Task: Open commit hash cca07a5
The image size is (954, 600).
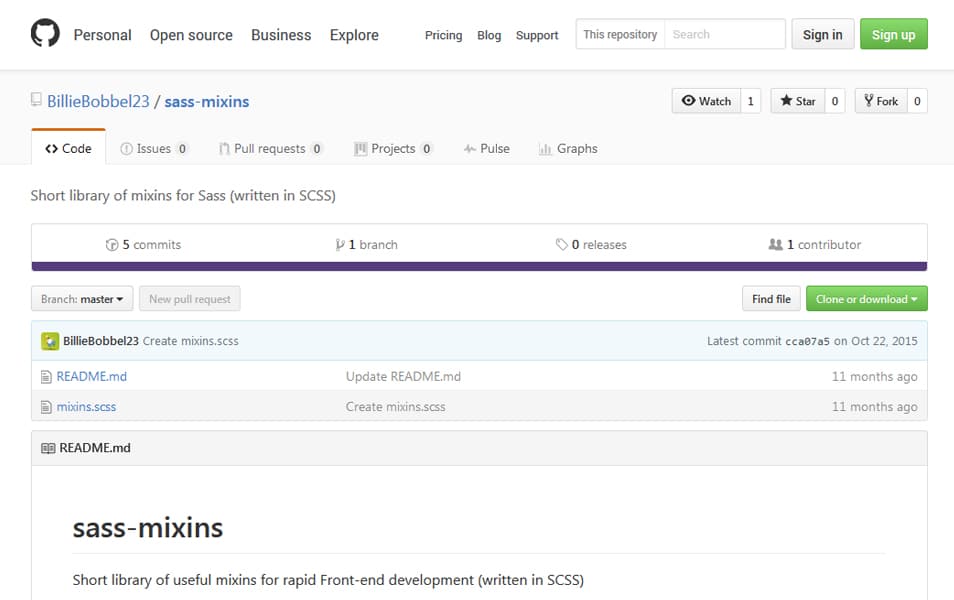Action: pyautogui.click(x=807, y=342)
